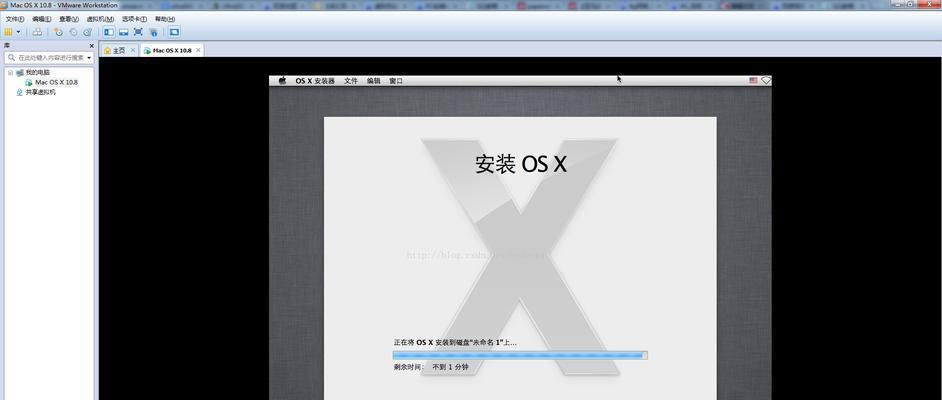Toggle the thumbnail bar icon

click(x=123, y=32)
